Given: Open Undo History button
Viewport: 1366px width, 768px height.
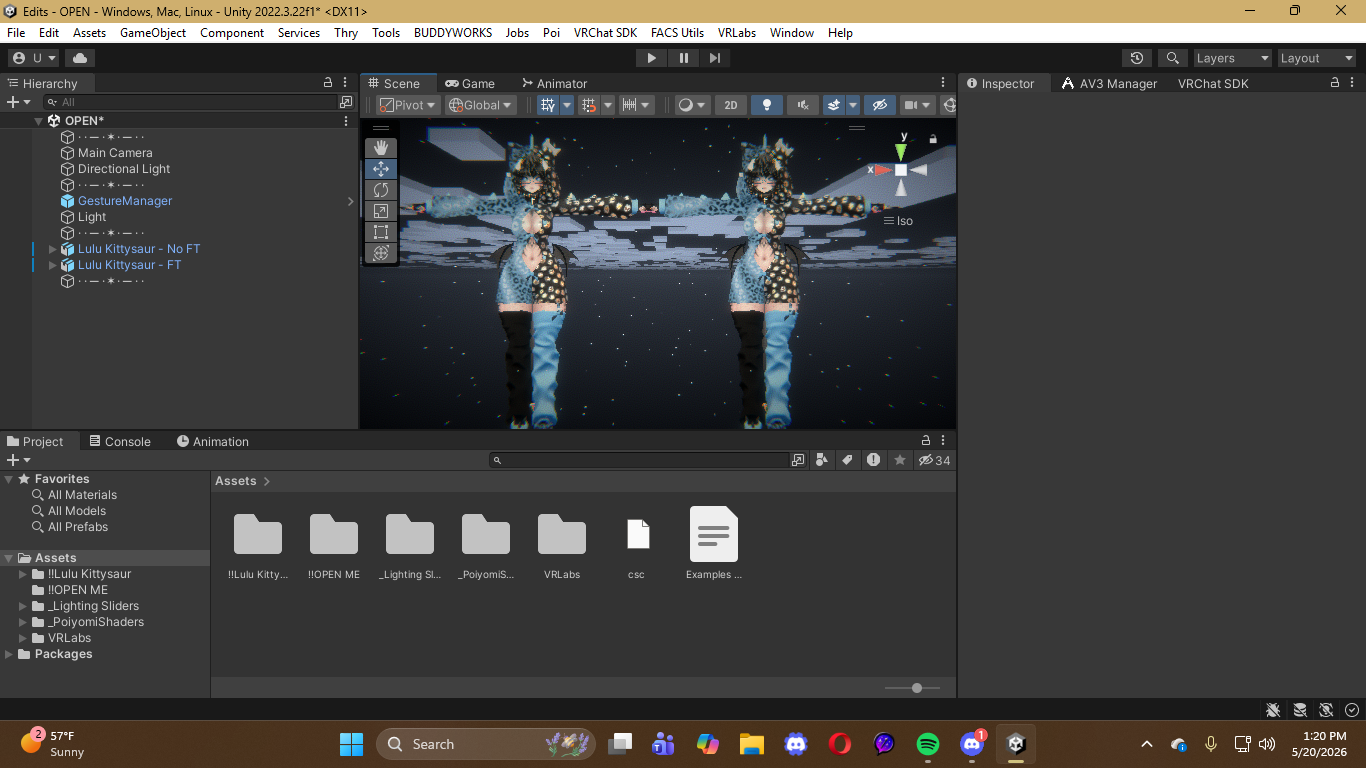Looking at the screenshot, I should click(1136, 58).
